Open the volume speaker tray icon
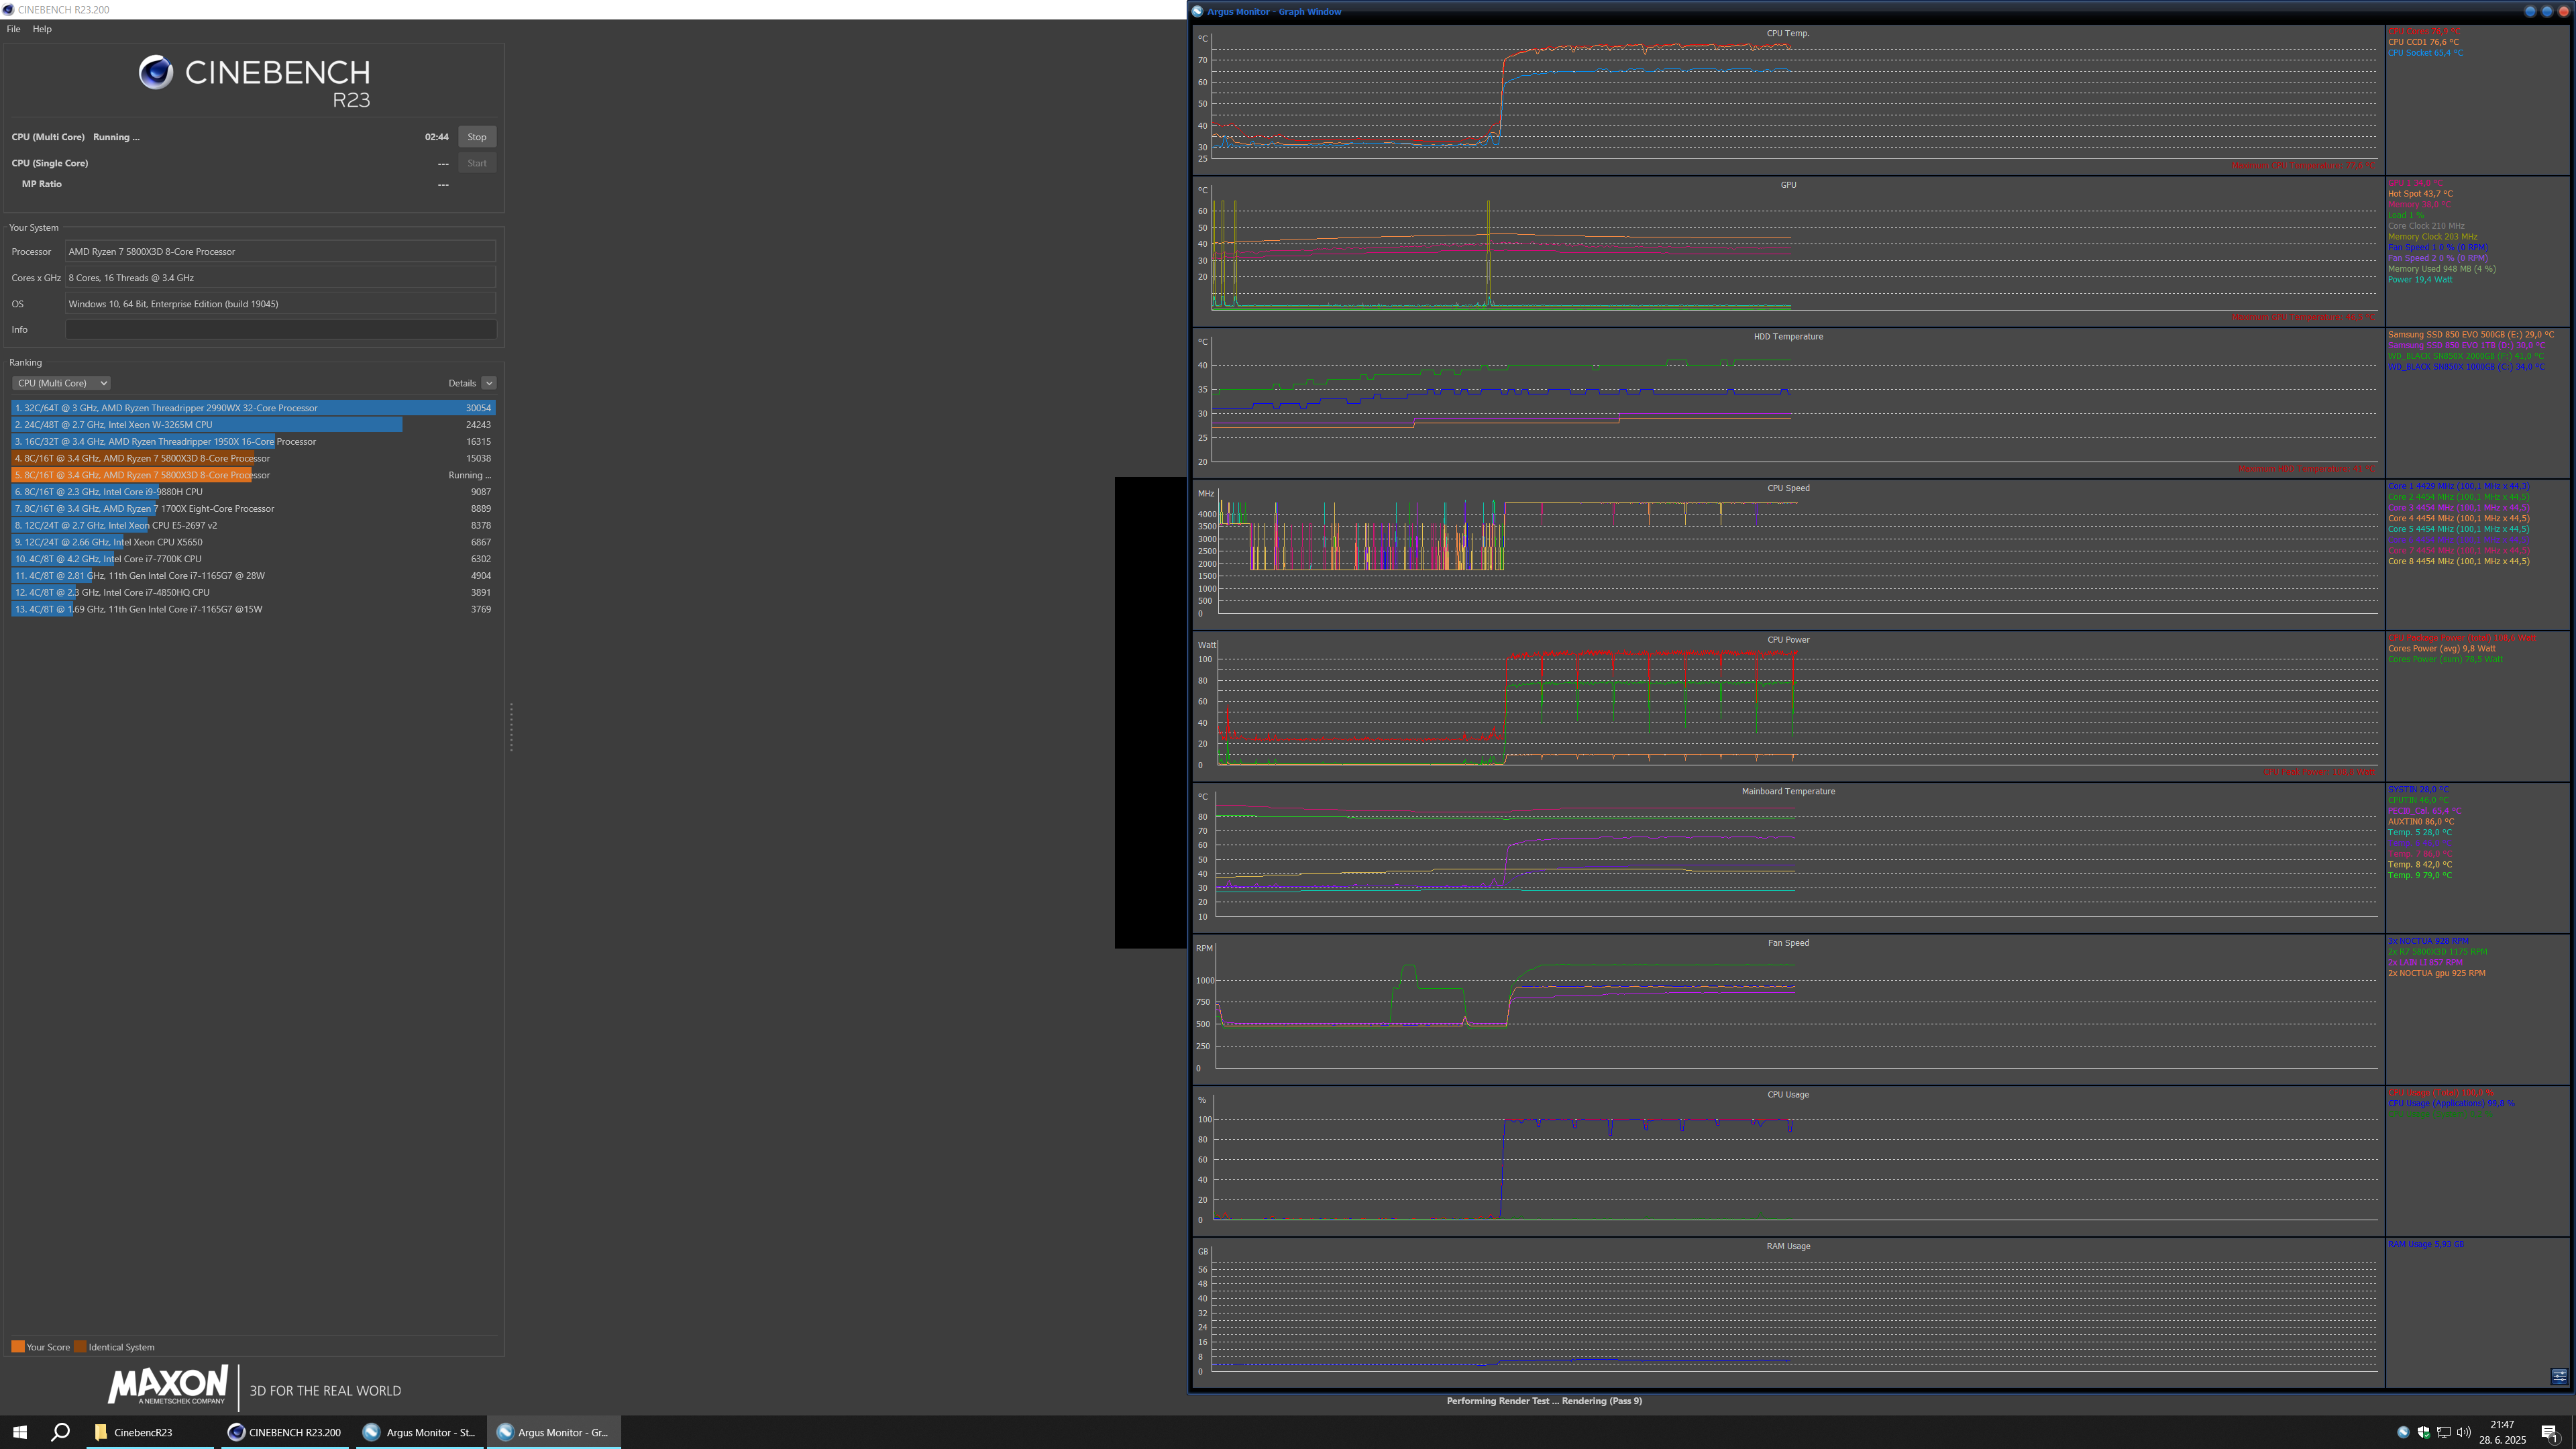Viewport: 2576px width, 1449px height. pyautogui.click(x=2463, y=1432)
